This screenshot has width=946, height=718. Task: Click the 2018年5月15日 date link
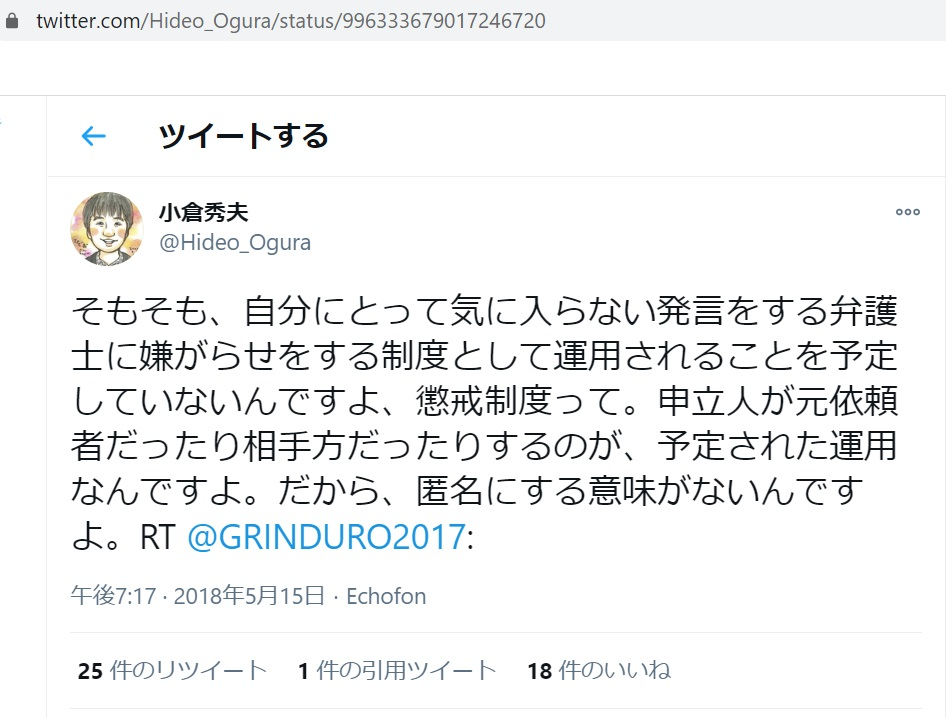pyautogui.click(x=249, y=596)
